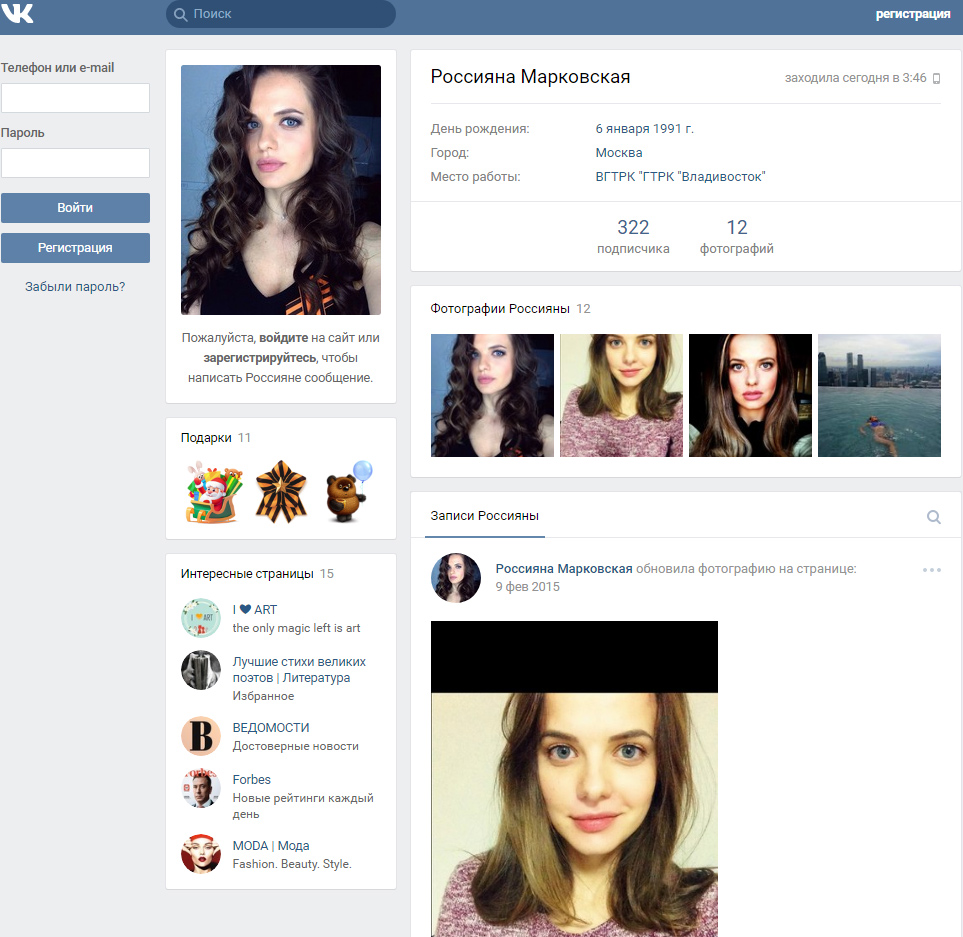The image size is (963, 937).
Task: Open the swimming pool photo thumbnail
Action: click(879, 395)
